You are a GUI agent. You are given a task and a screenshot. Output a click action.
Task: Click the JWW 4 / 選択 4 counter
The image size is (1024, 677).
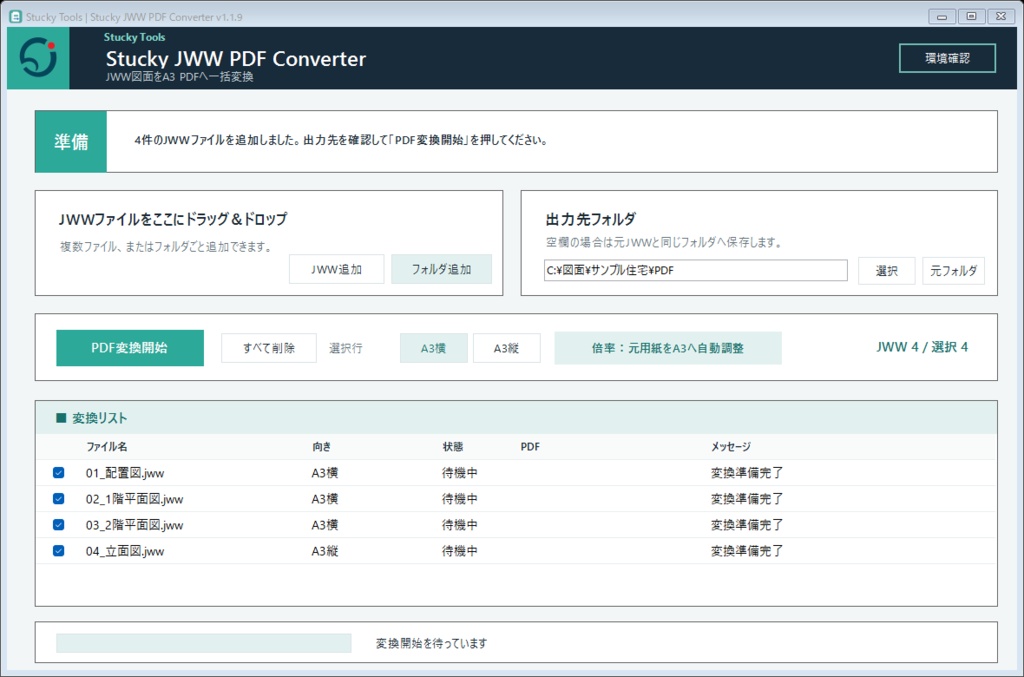(922, 347)
